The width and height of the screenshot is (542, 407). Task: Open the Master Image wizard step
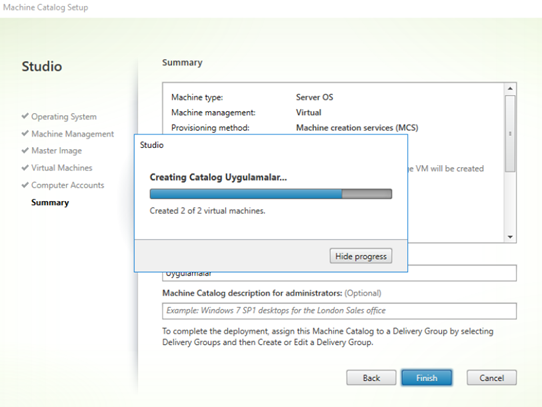[57, 151]
